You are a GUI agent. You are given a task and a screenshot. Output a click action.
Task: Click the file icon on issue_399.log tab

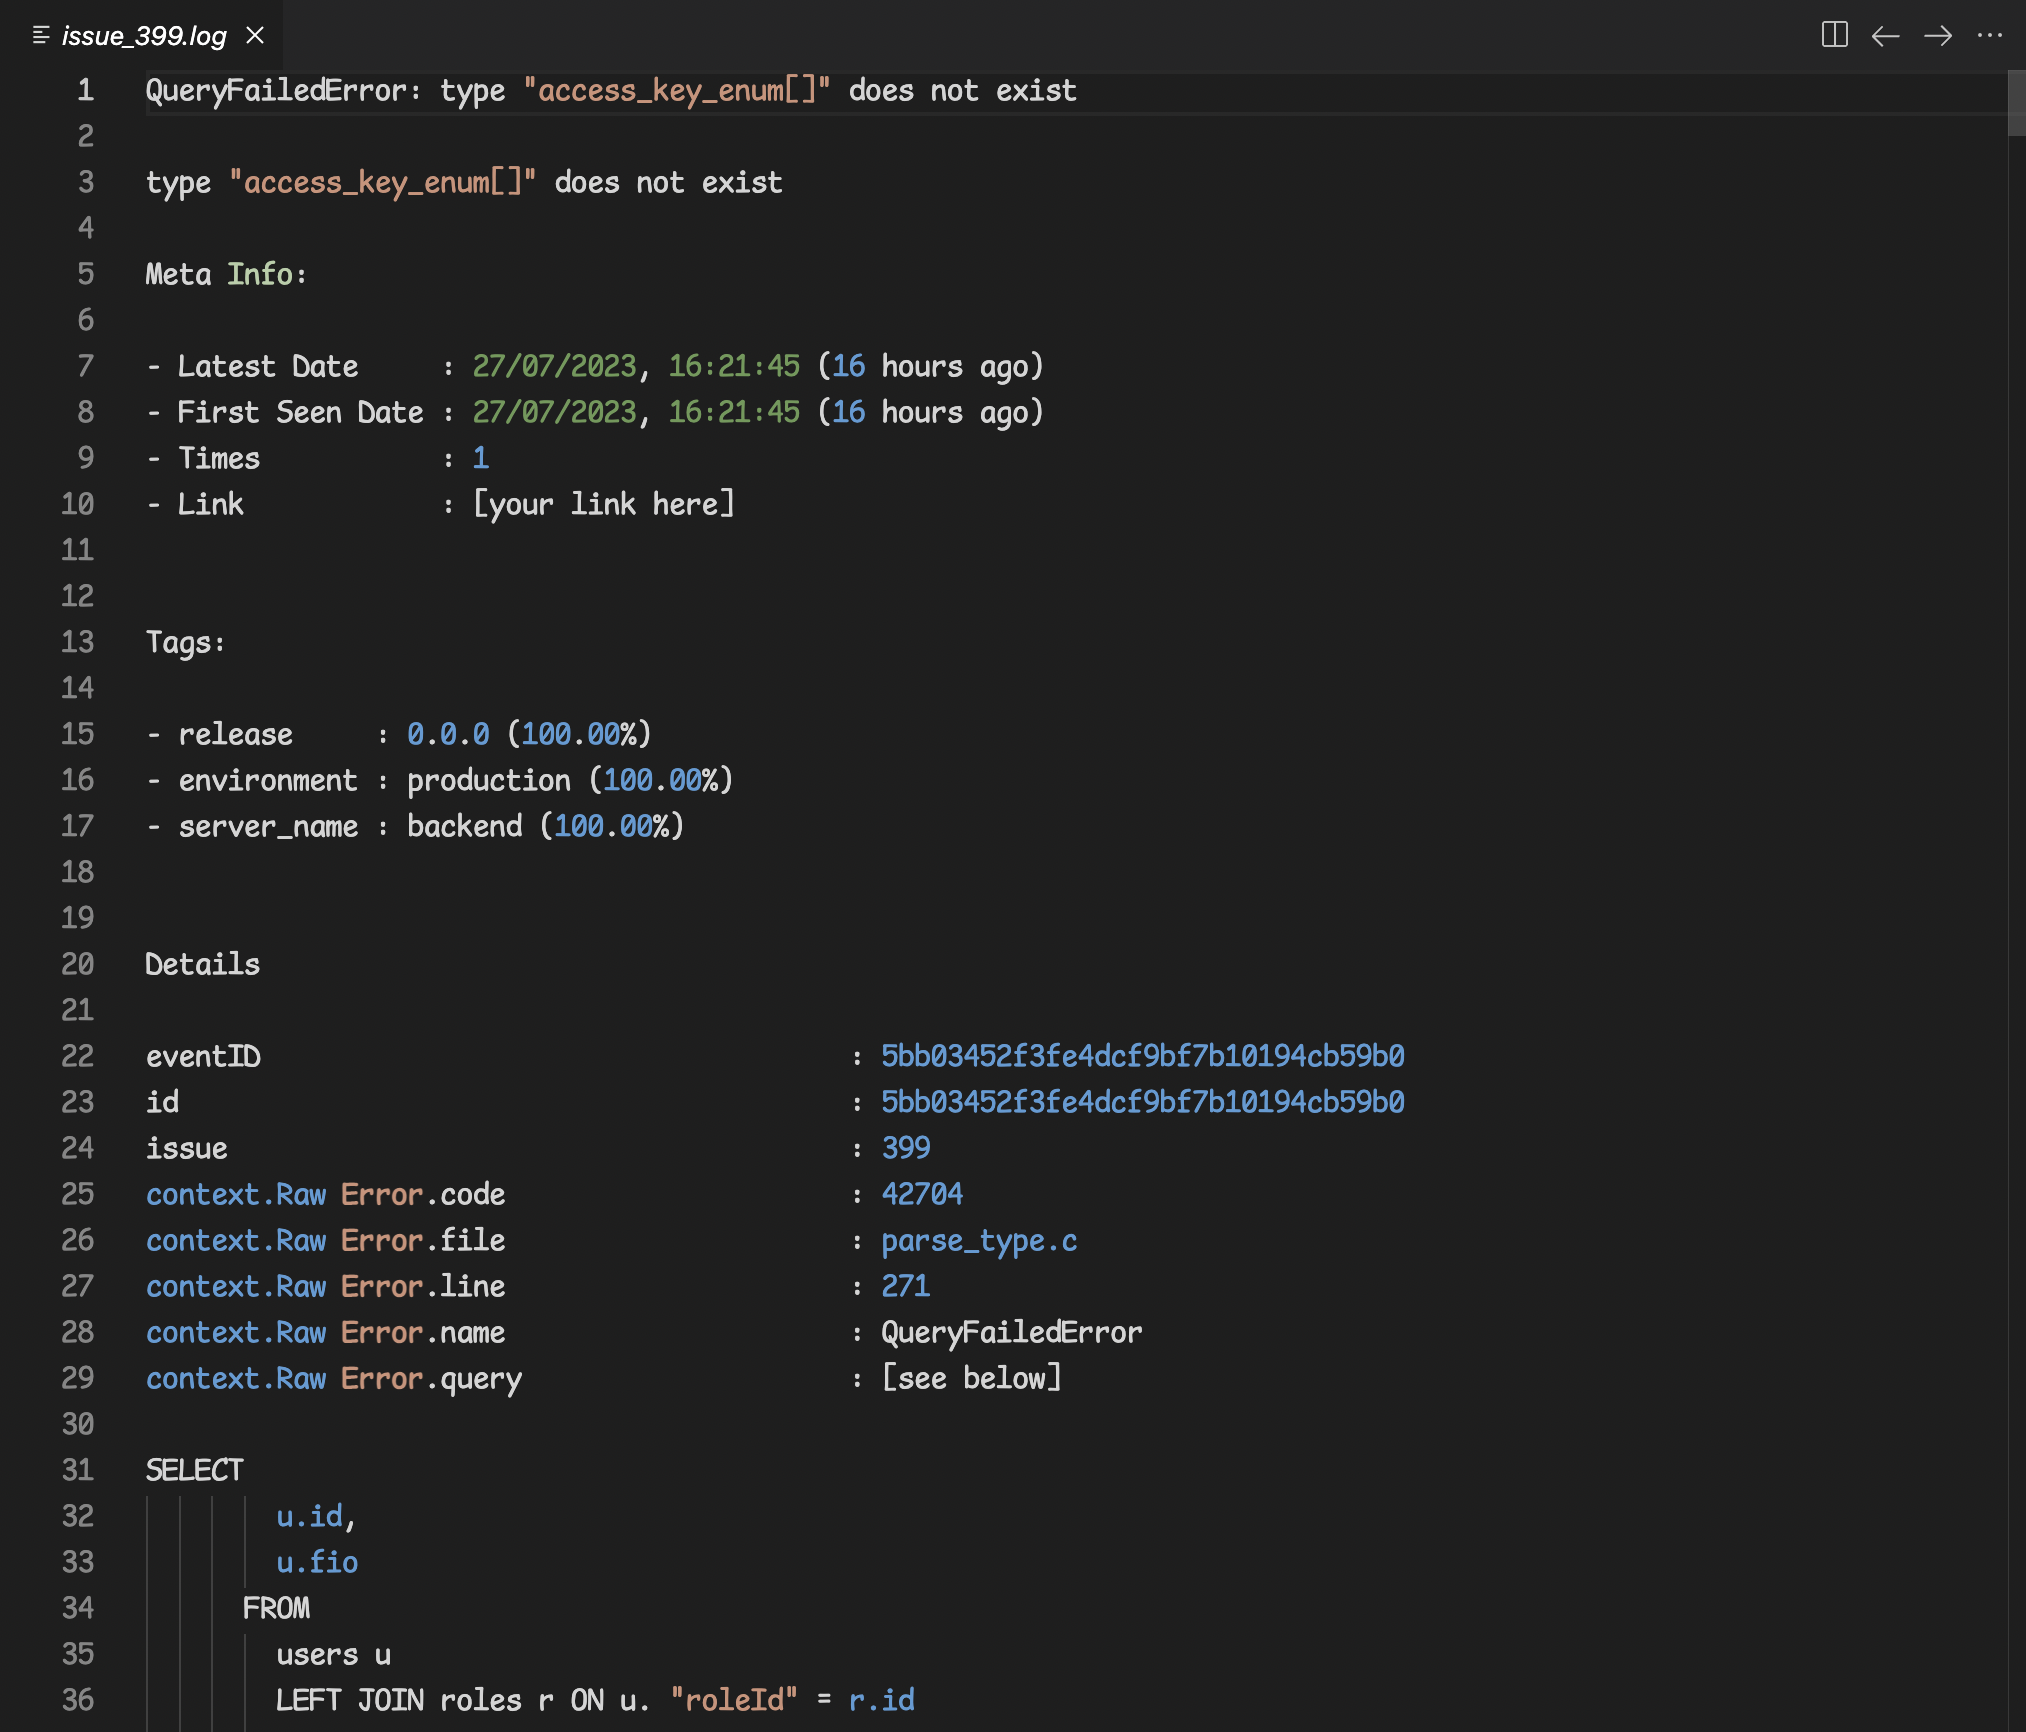(x=41, y=36)
